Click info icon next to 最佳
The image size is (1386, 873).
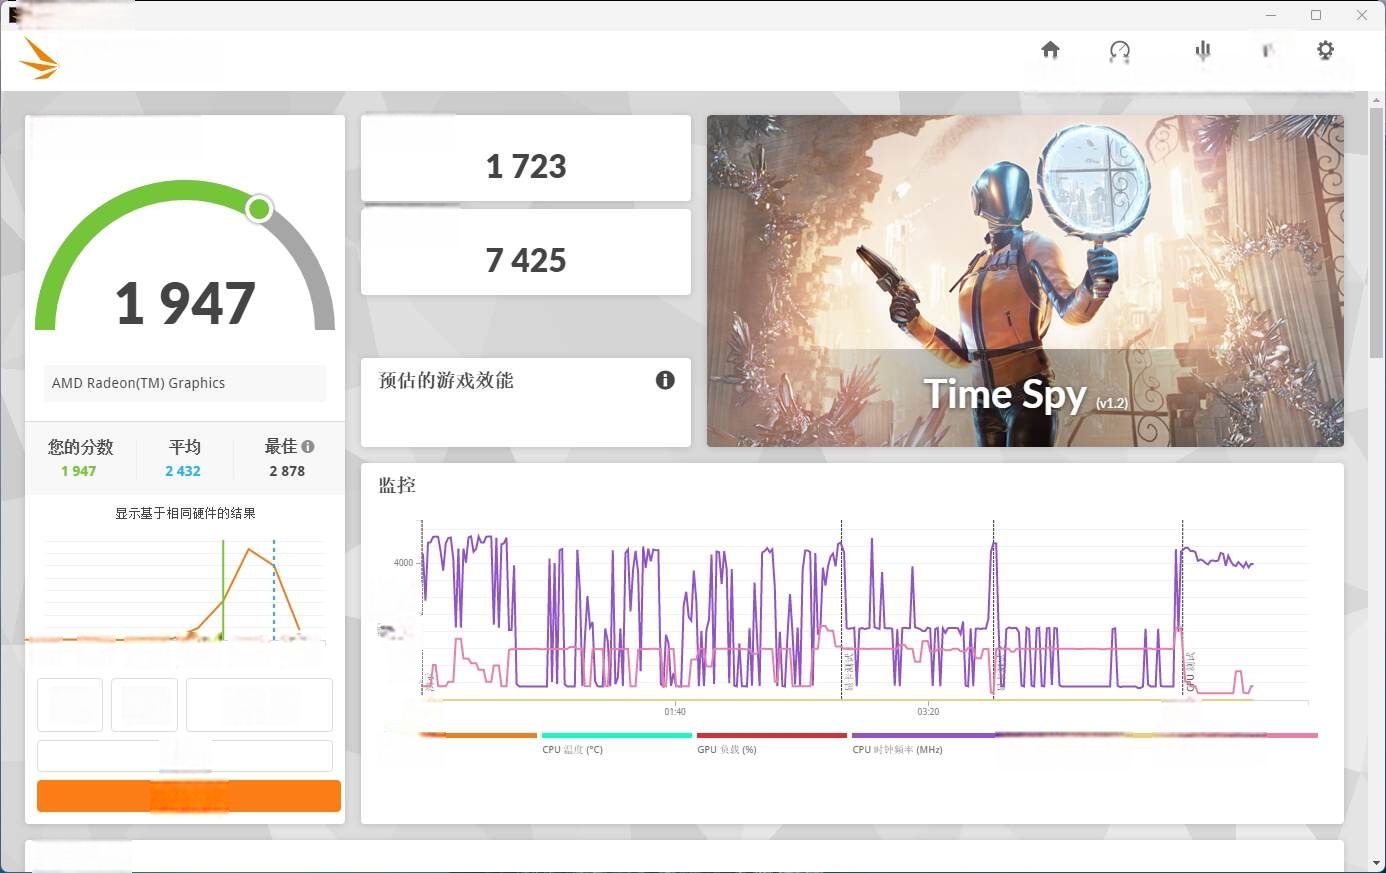click(308, 447)
